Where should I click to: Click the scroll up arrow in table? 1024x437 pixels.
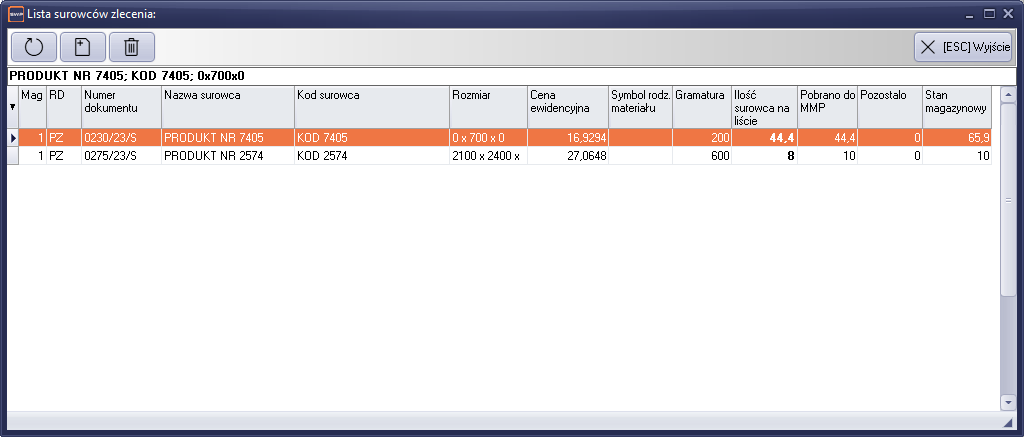[x=1007, y=95]
